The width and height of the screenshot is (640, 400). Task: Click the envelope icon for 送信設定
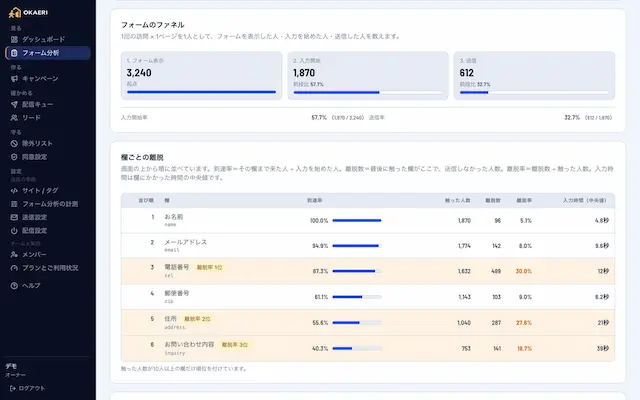pos(14,218)
